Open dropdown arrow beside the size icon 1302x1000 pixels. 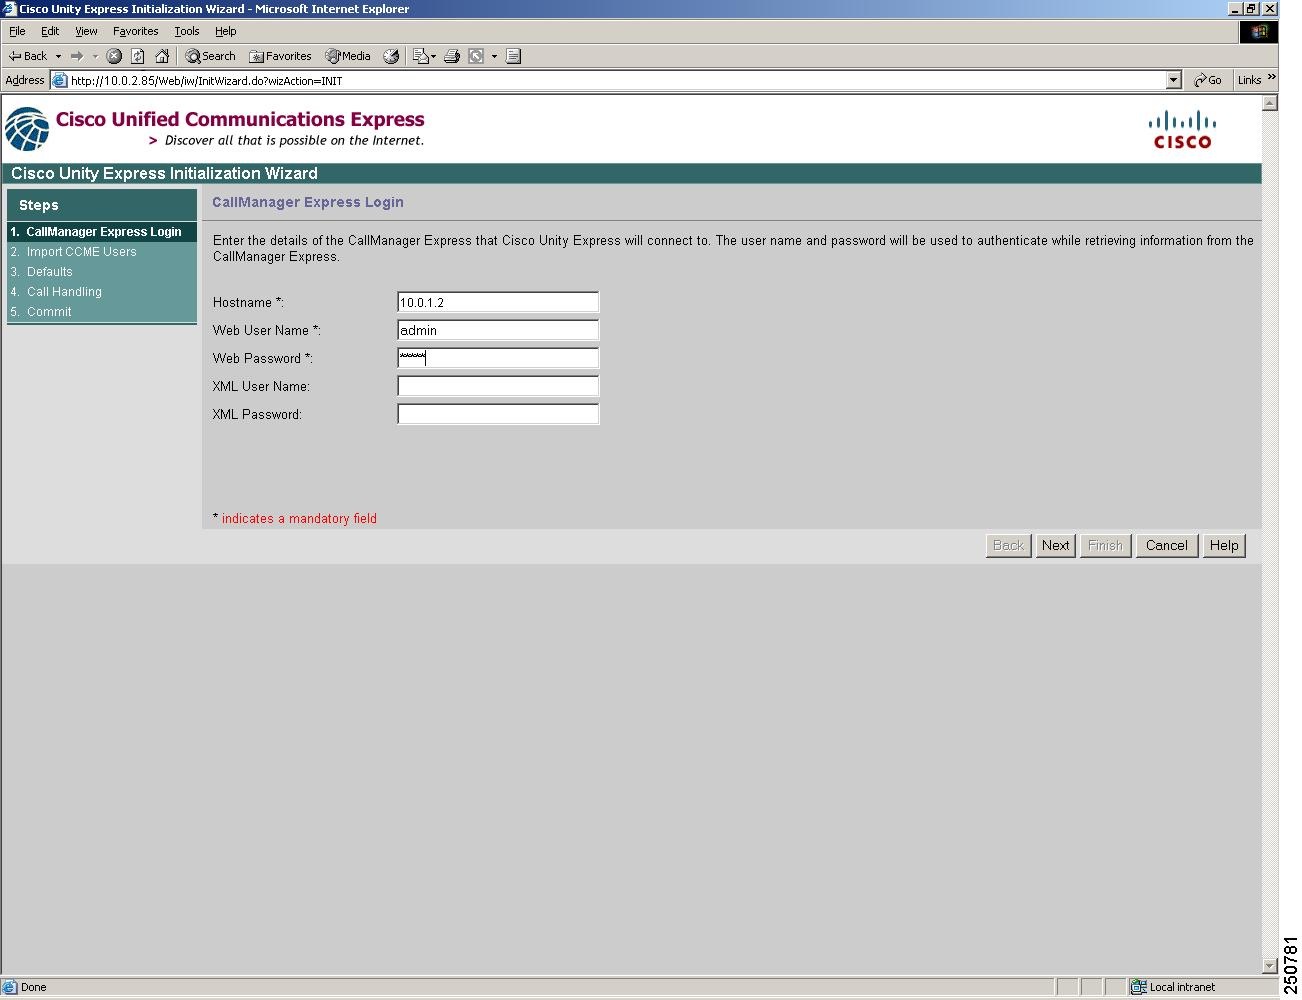click(x=494, y=56)
